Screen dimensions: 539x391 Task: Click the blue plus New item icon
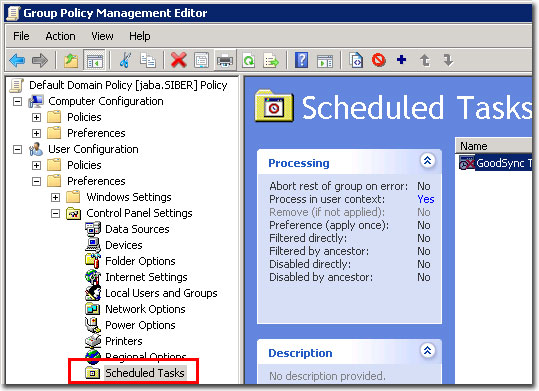(401, 60)
